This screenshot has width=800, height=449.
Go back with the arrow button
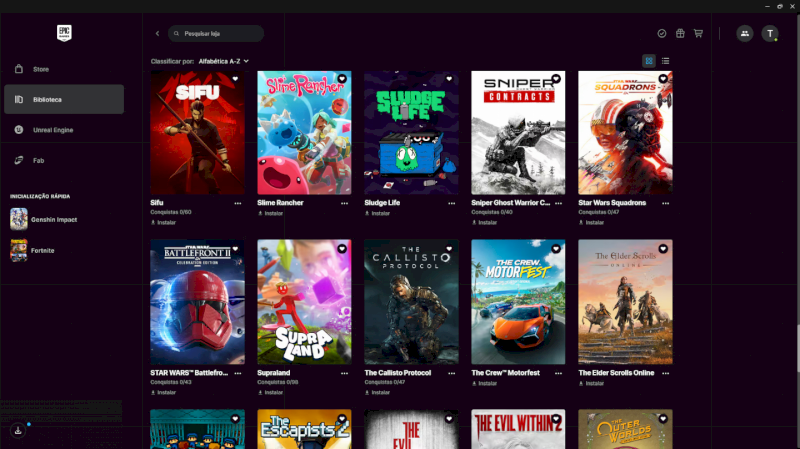pos(157,34)
